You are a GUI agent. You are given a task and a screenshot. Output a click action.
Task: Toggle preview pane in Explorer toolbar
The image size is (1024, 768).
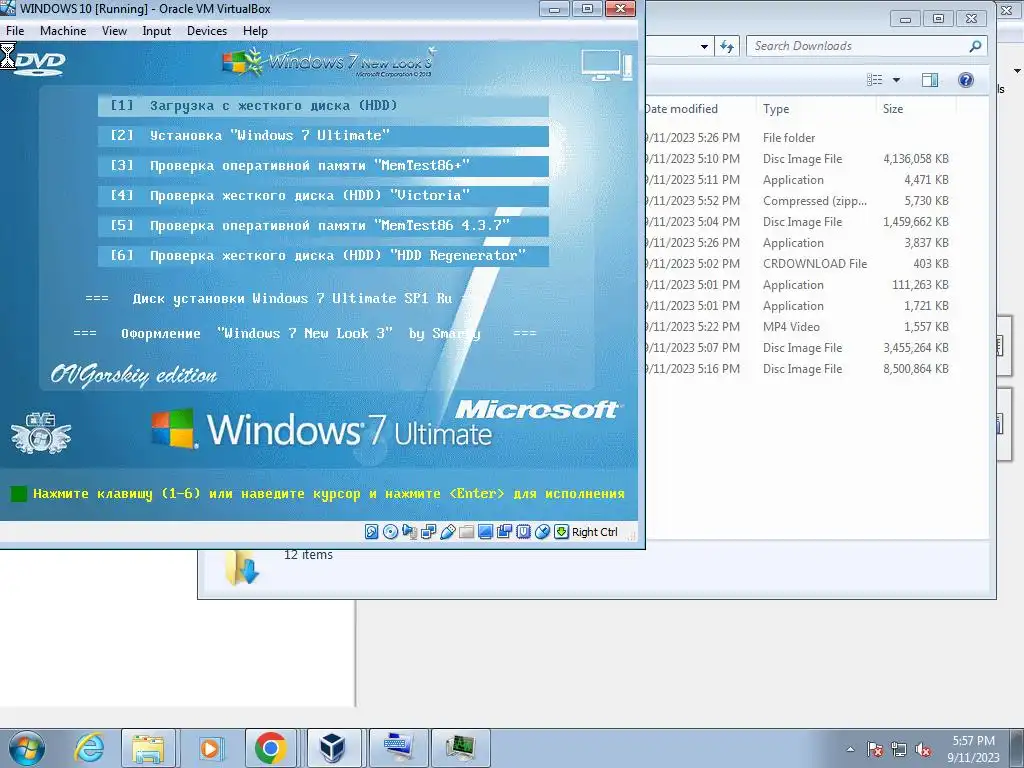tap(930, 80)
